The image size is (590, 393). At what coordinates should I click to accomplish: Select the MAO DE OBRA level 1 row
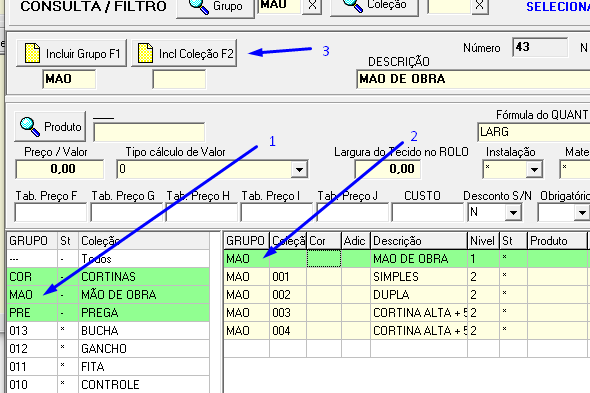407,259
